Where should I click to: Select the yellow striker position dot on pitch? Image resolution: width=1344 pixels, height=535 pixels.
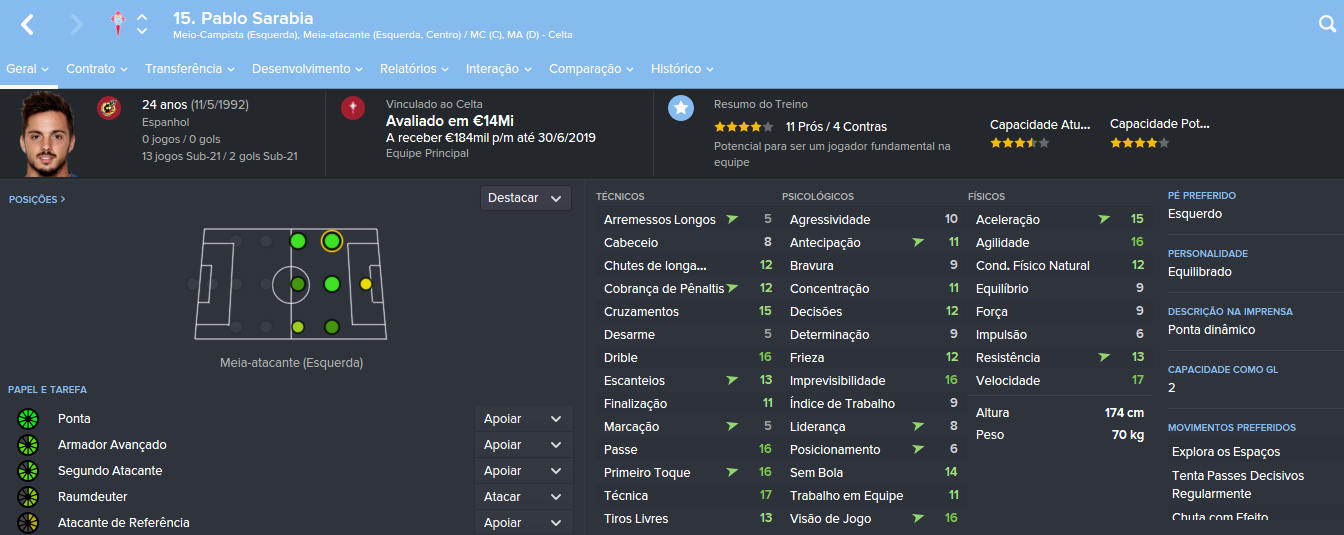366,284
